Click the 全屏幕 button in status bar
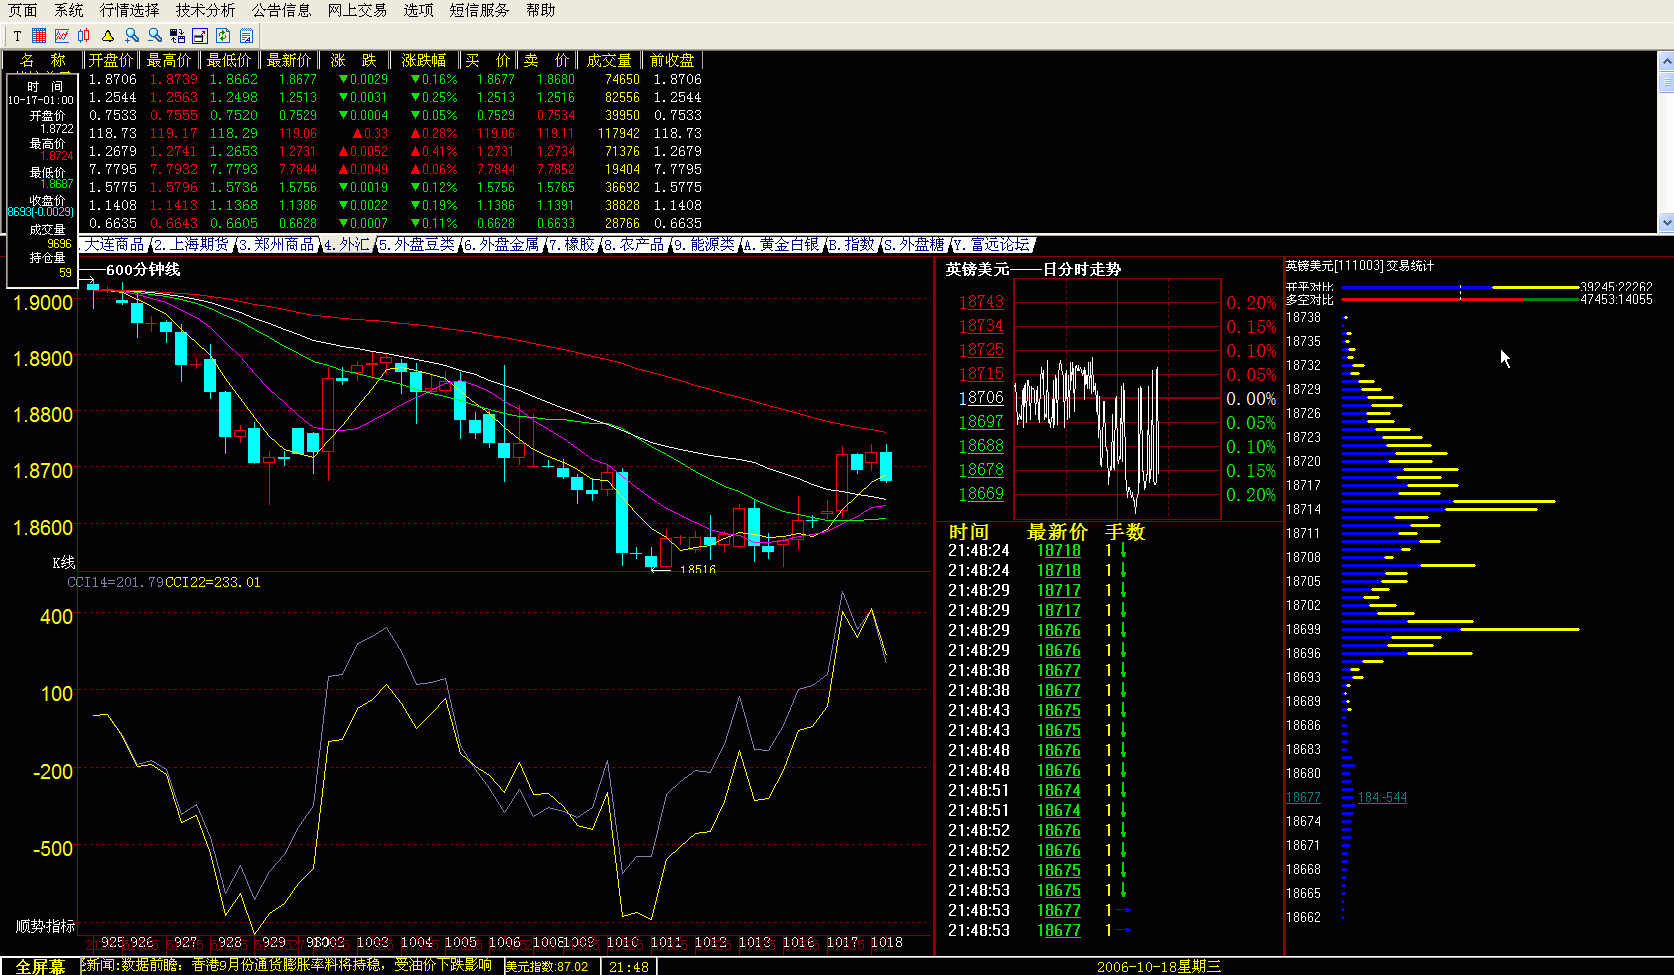 pyautogui.click(x=40, y=967)
